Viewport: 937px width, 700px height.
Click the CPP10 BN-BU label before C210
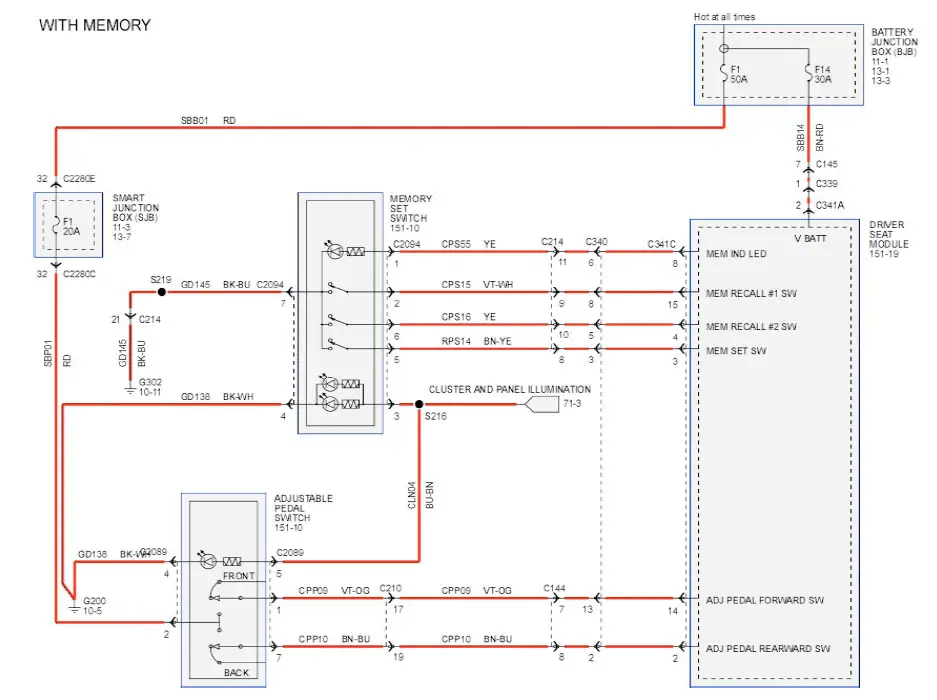[334, 639]
